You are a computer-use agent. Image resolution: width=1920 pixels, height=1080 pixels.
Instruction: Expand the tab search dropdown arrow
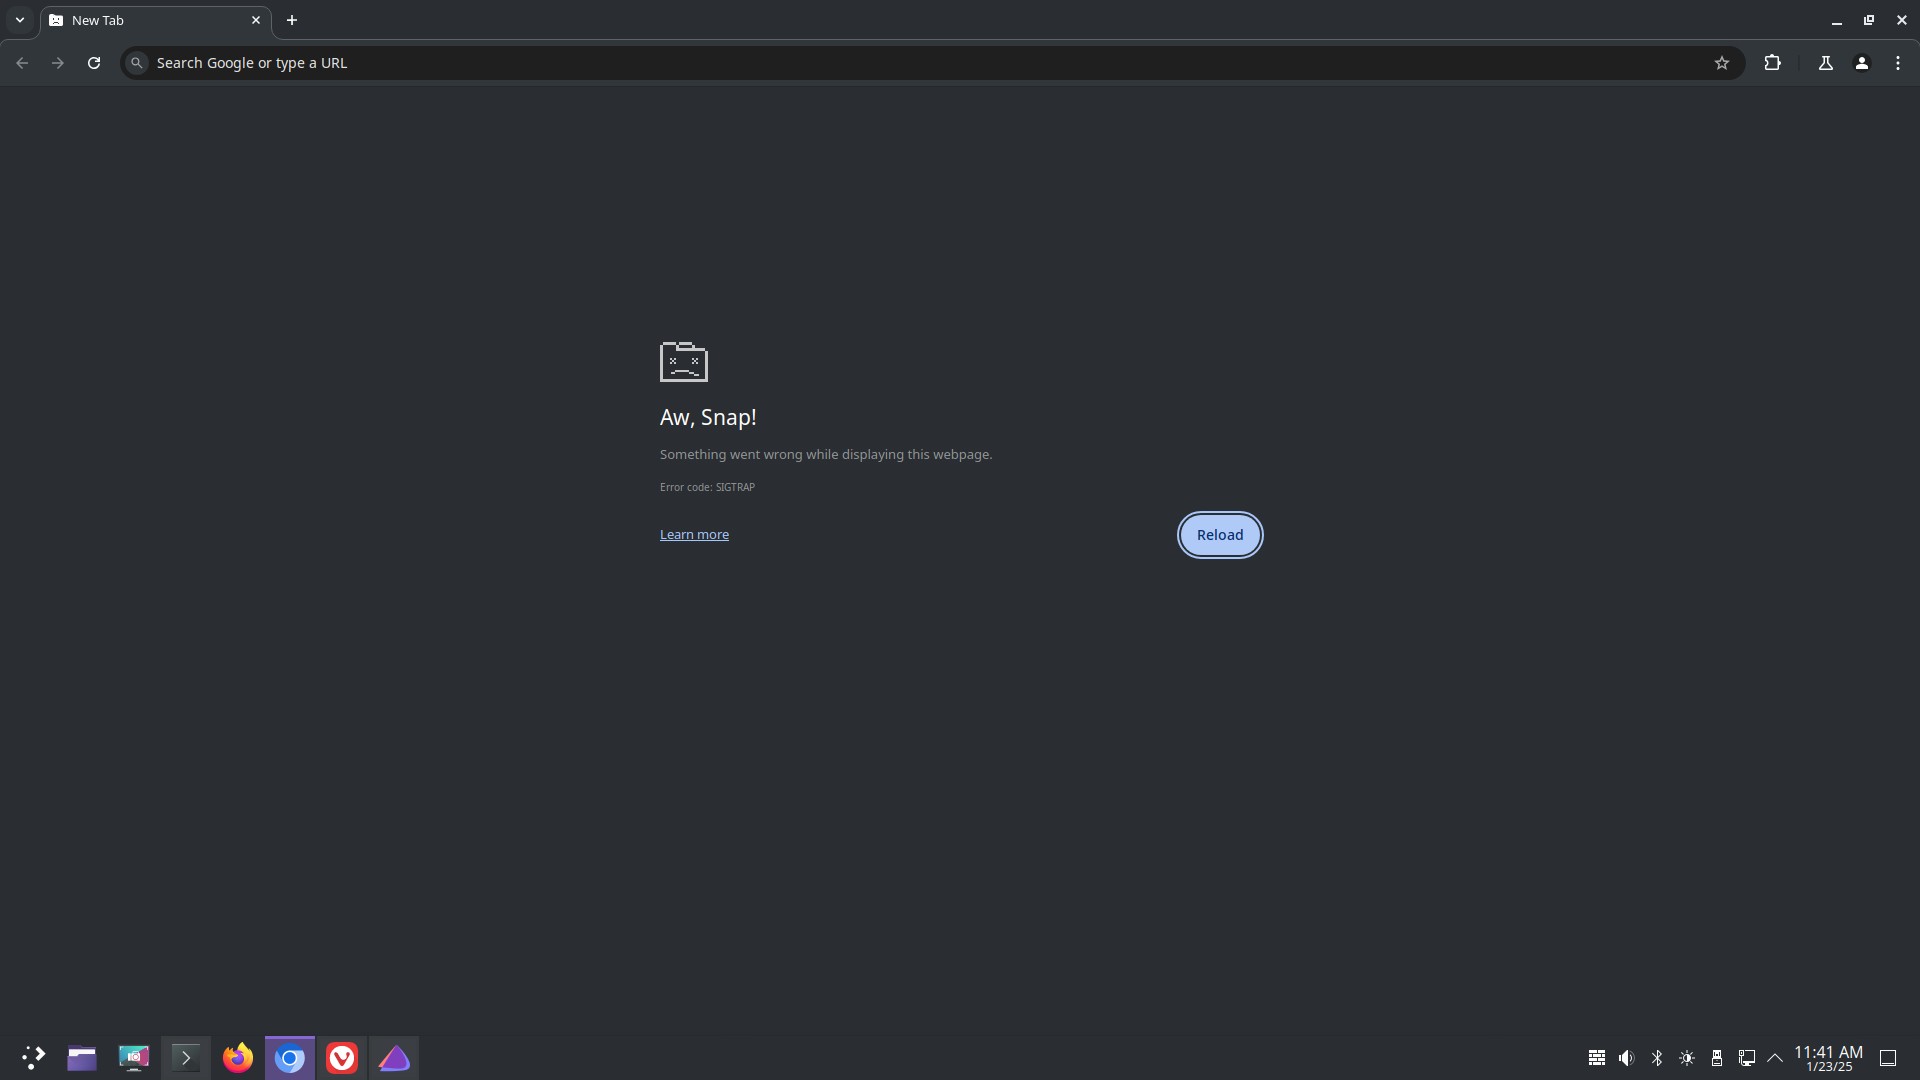tap(19, 20)
